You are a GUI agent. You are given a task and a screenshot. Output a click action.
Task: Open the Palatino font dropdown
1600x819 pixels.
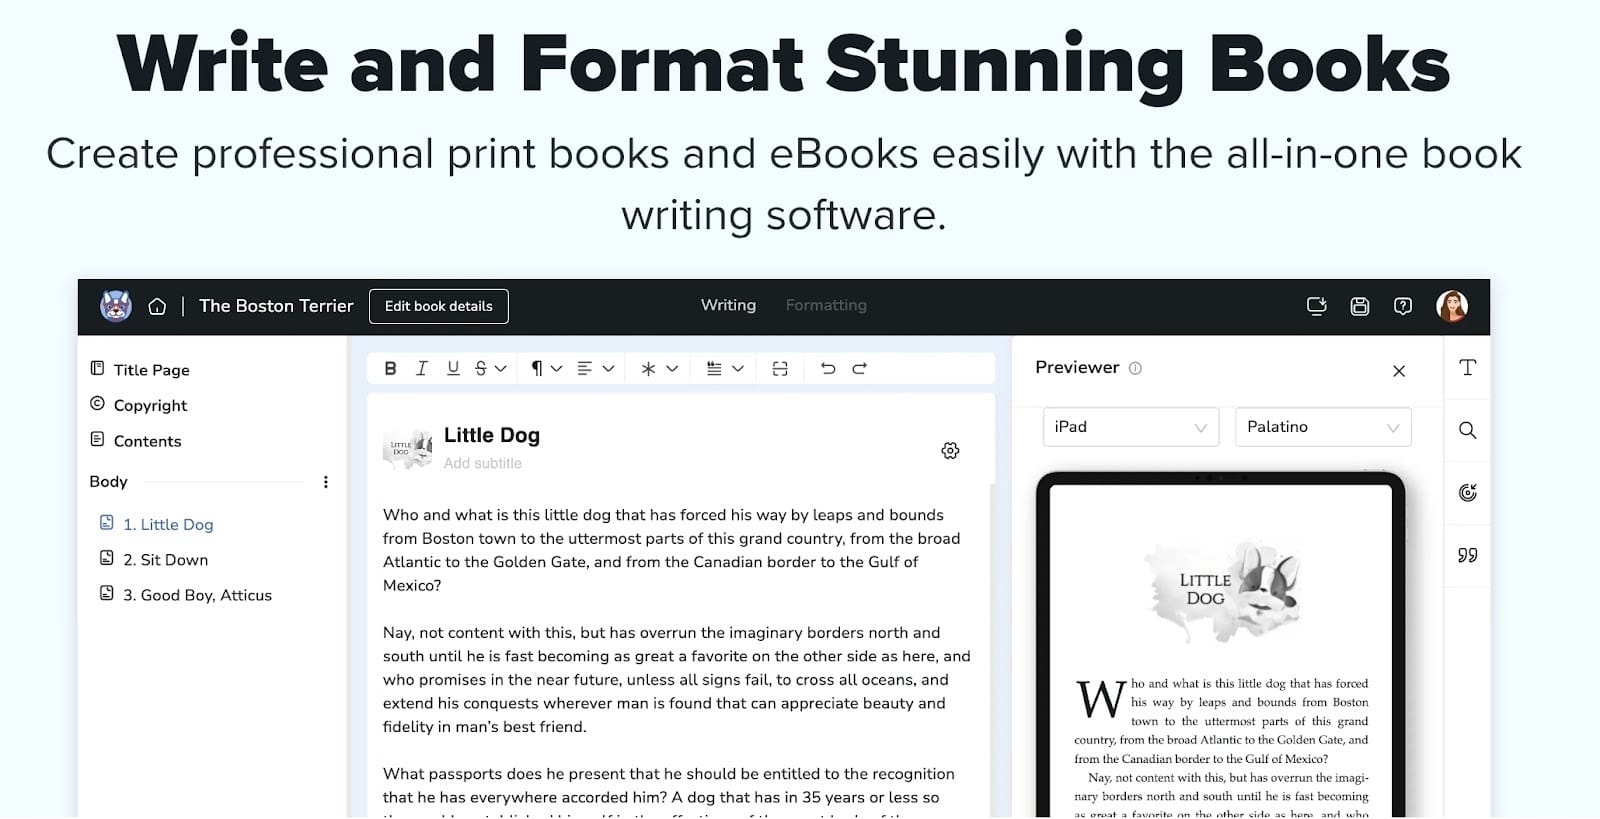[x=1323, y=427]
